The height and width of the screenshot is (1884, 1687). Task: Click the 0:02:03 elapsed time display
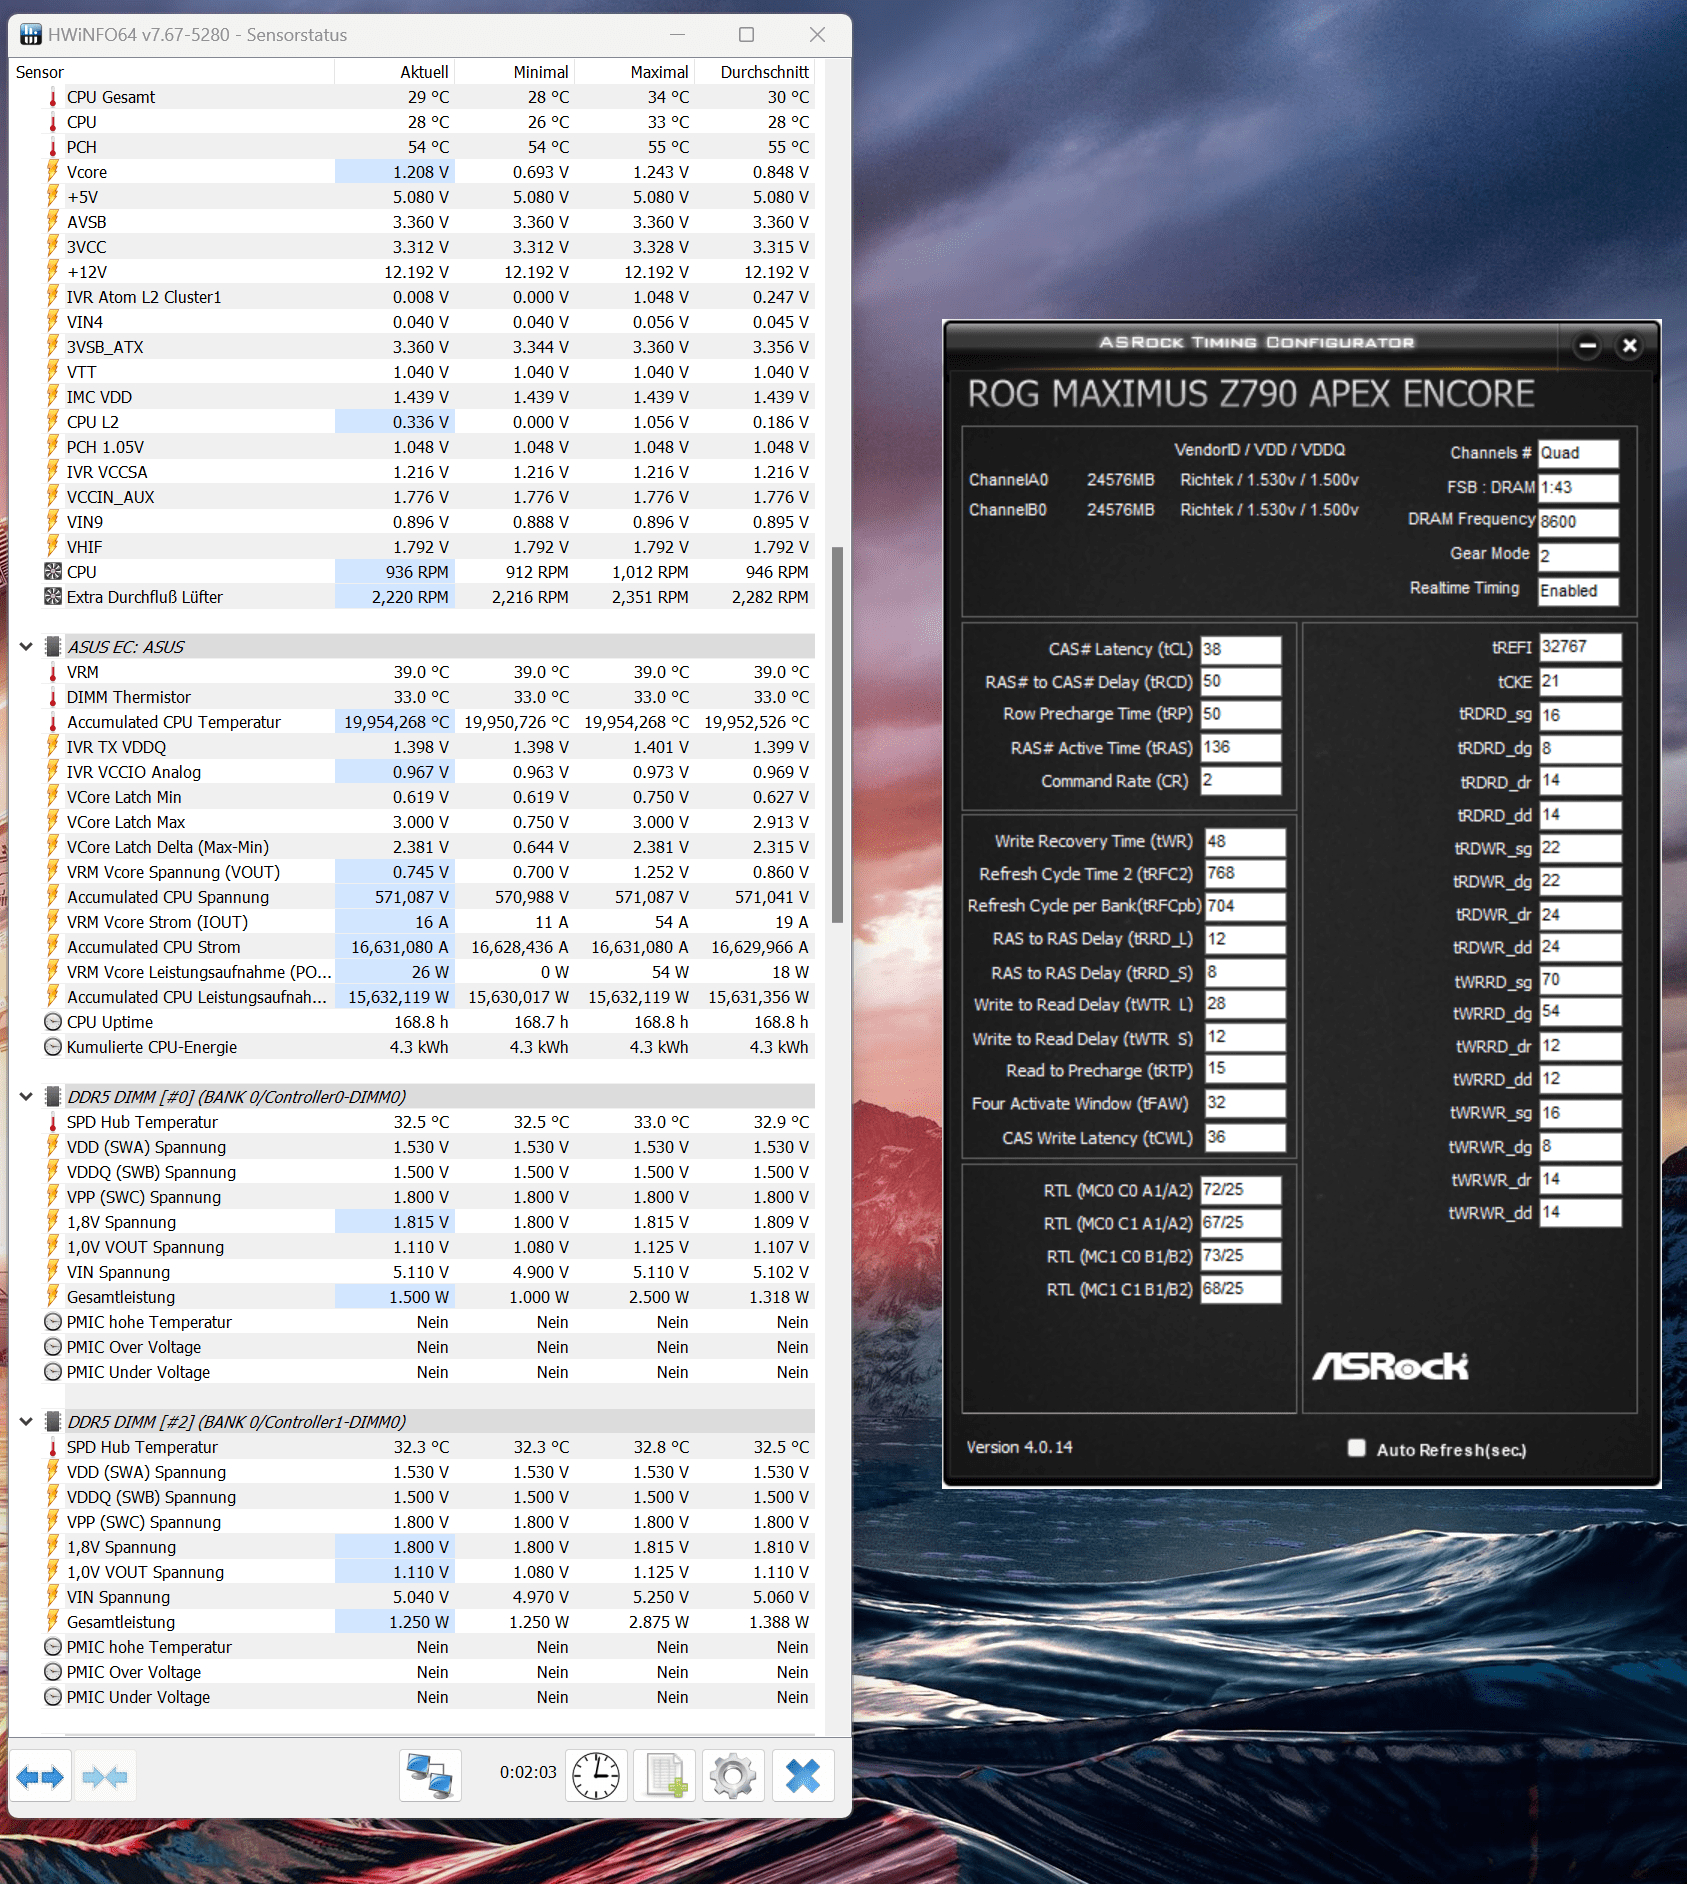[528, 1772]
